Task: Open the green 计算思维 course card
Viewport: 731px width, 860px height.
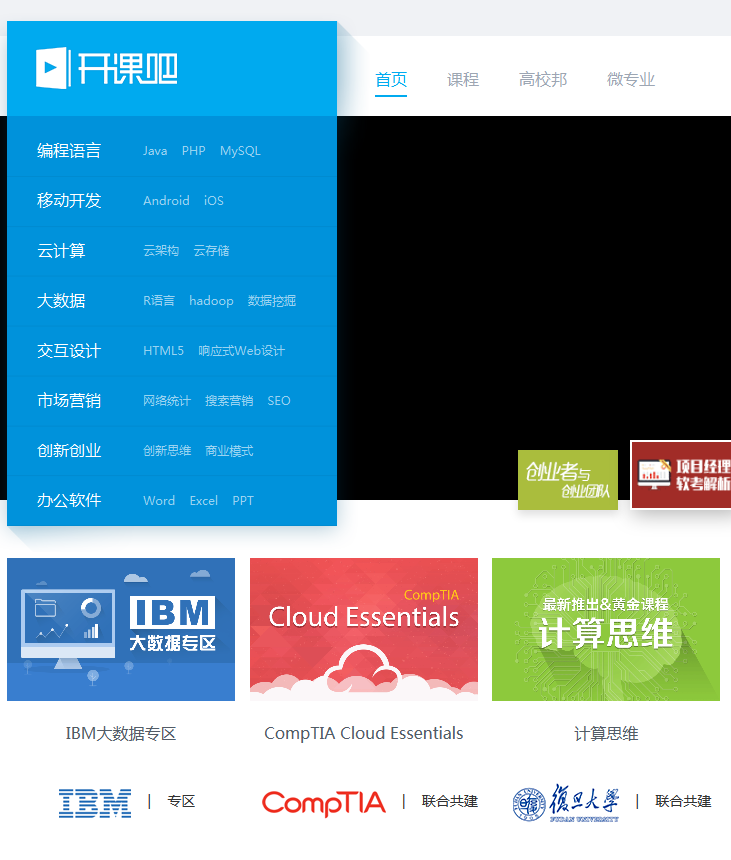Action: pyautogui.click(x=606, y=629)
